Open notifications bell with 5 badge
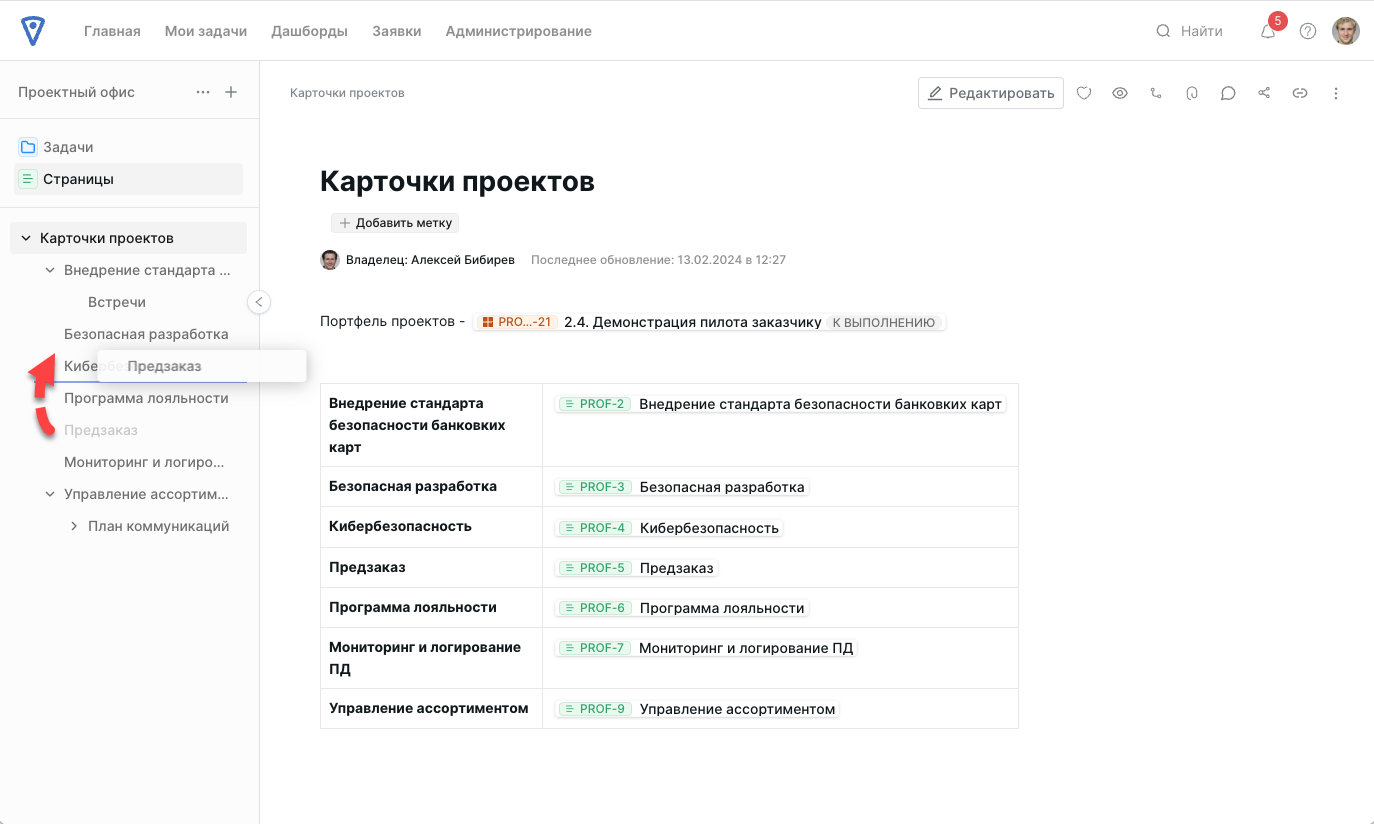Image resolution: width=1374 pixels, height=824 pixels. (1268, 31)
